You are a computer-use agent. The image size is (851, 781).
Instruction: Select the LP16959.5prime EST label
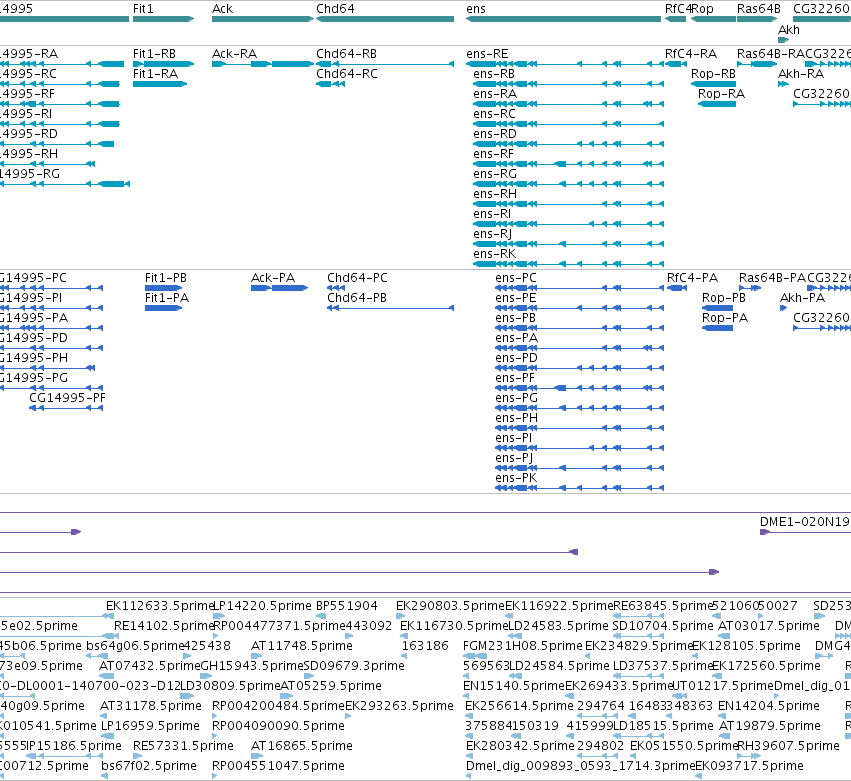150,726
